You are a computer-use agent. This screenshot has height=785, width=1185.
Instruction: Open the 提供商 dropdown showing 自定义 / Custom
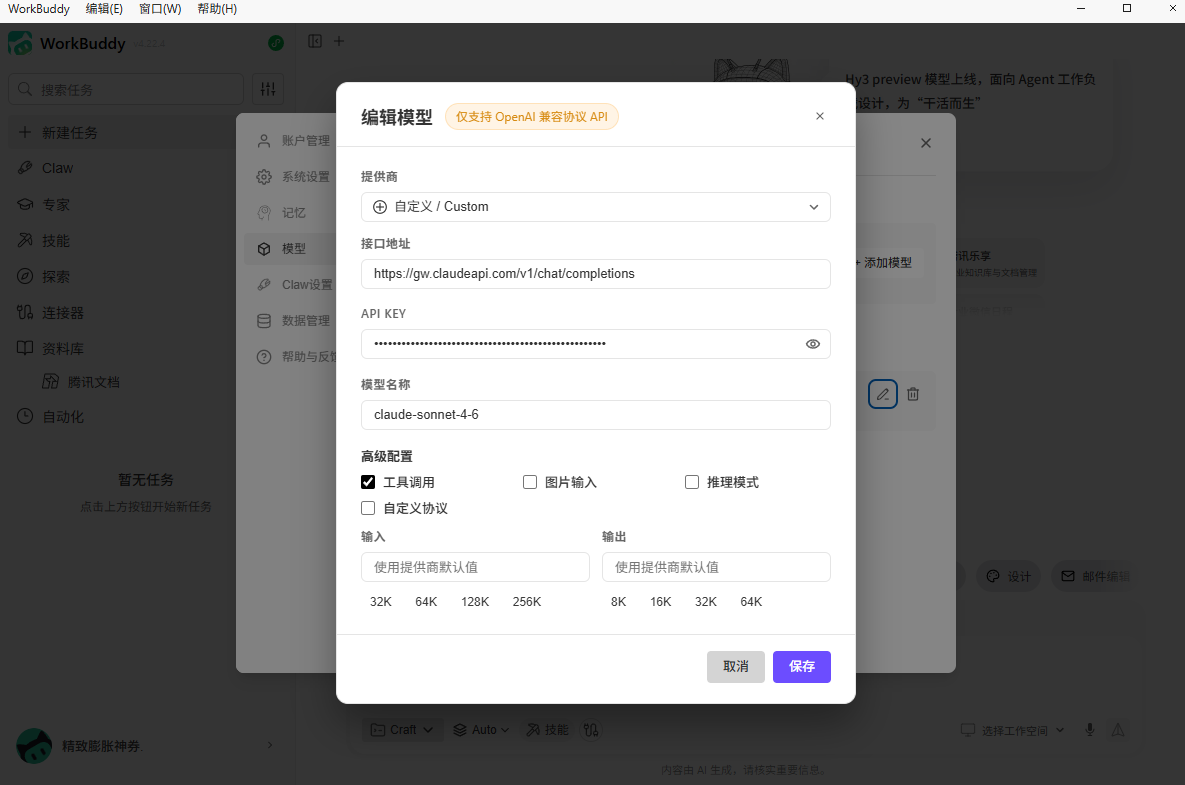click(x=596, y=207)
